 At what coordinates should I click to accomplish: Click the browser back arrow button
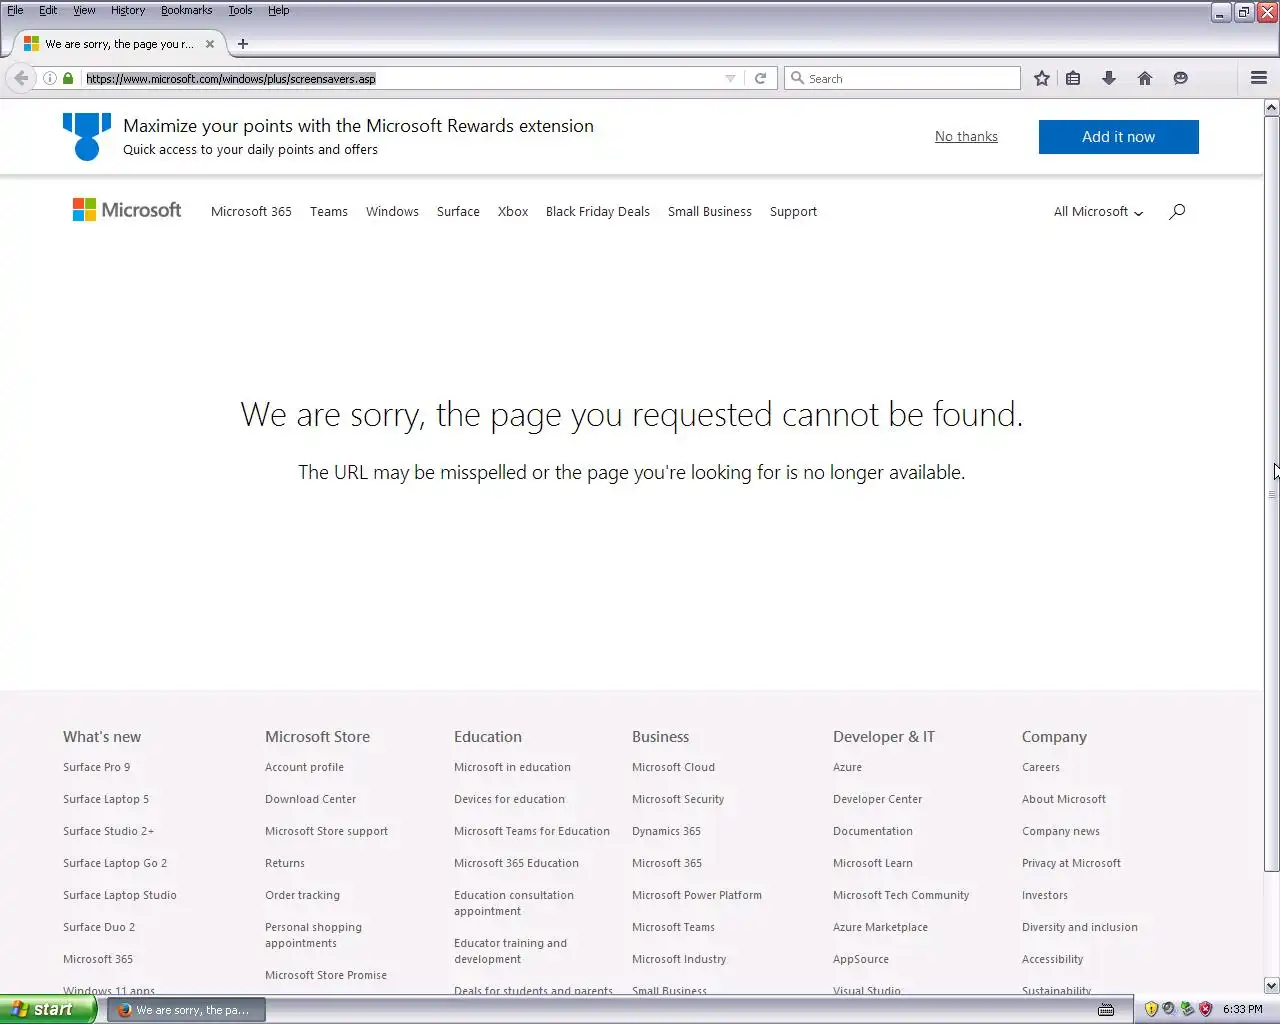[x=21, y=78]
